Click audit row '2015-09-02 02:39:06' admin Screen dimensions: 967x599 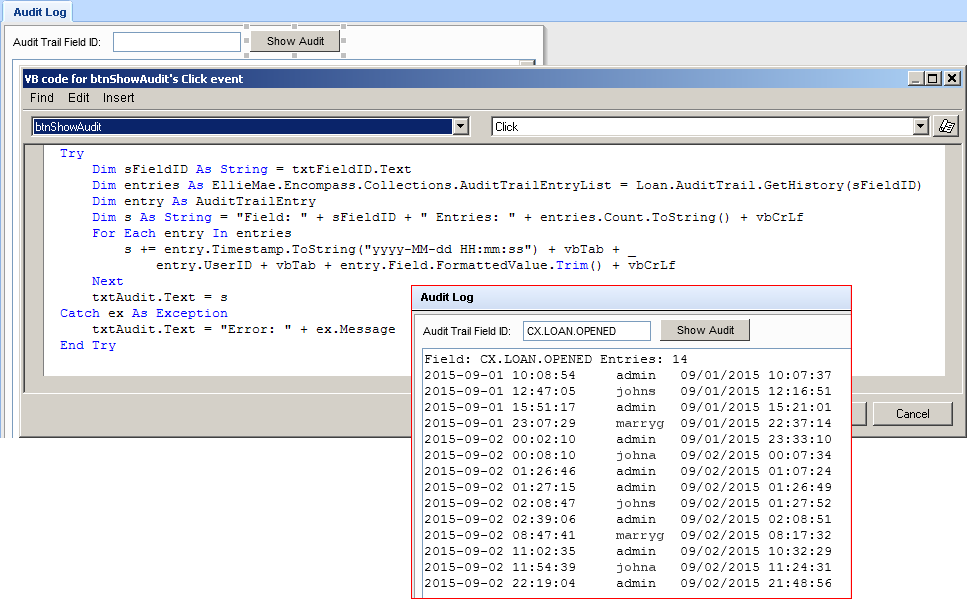tap(628, 519)
